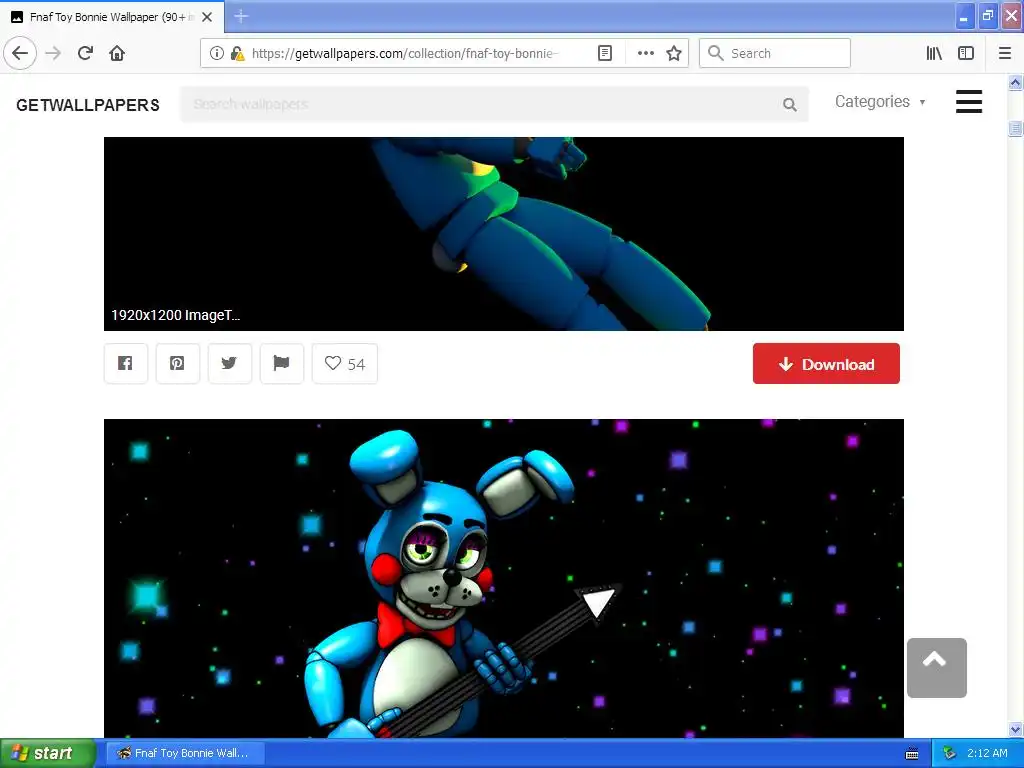The image size is (1024, 768).
Task: Click the 2:12 AM clock
Action: tap(987, 753)
